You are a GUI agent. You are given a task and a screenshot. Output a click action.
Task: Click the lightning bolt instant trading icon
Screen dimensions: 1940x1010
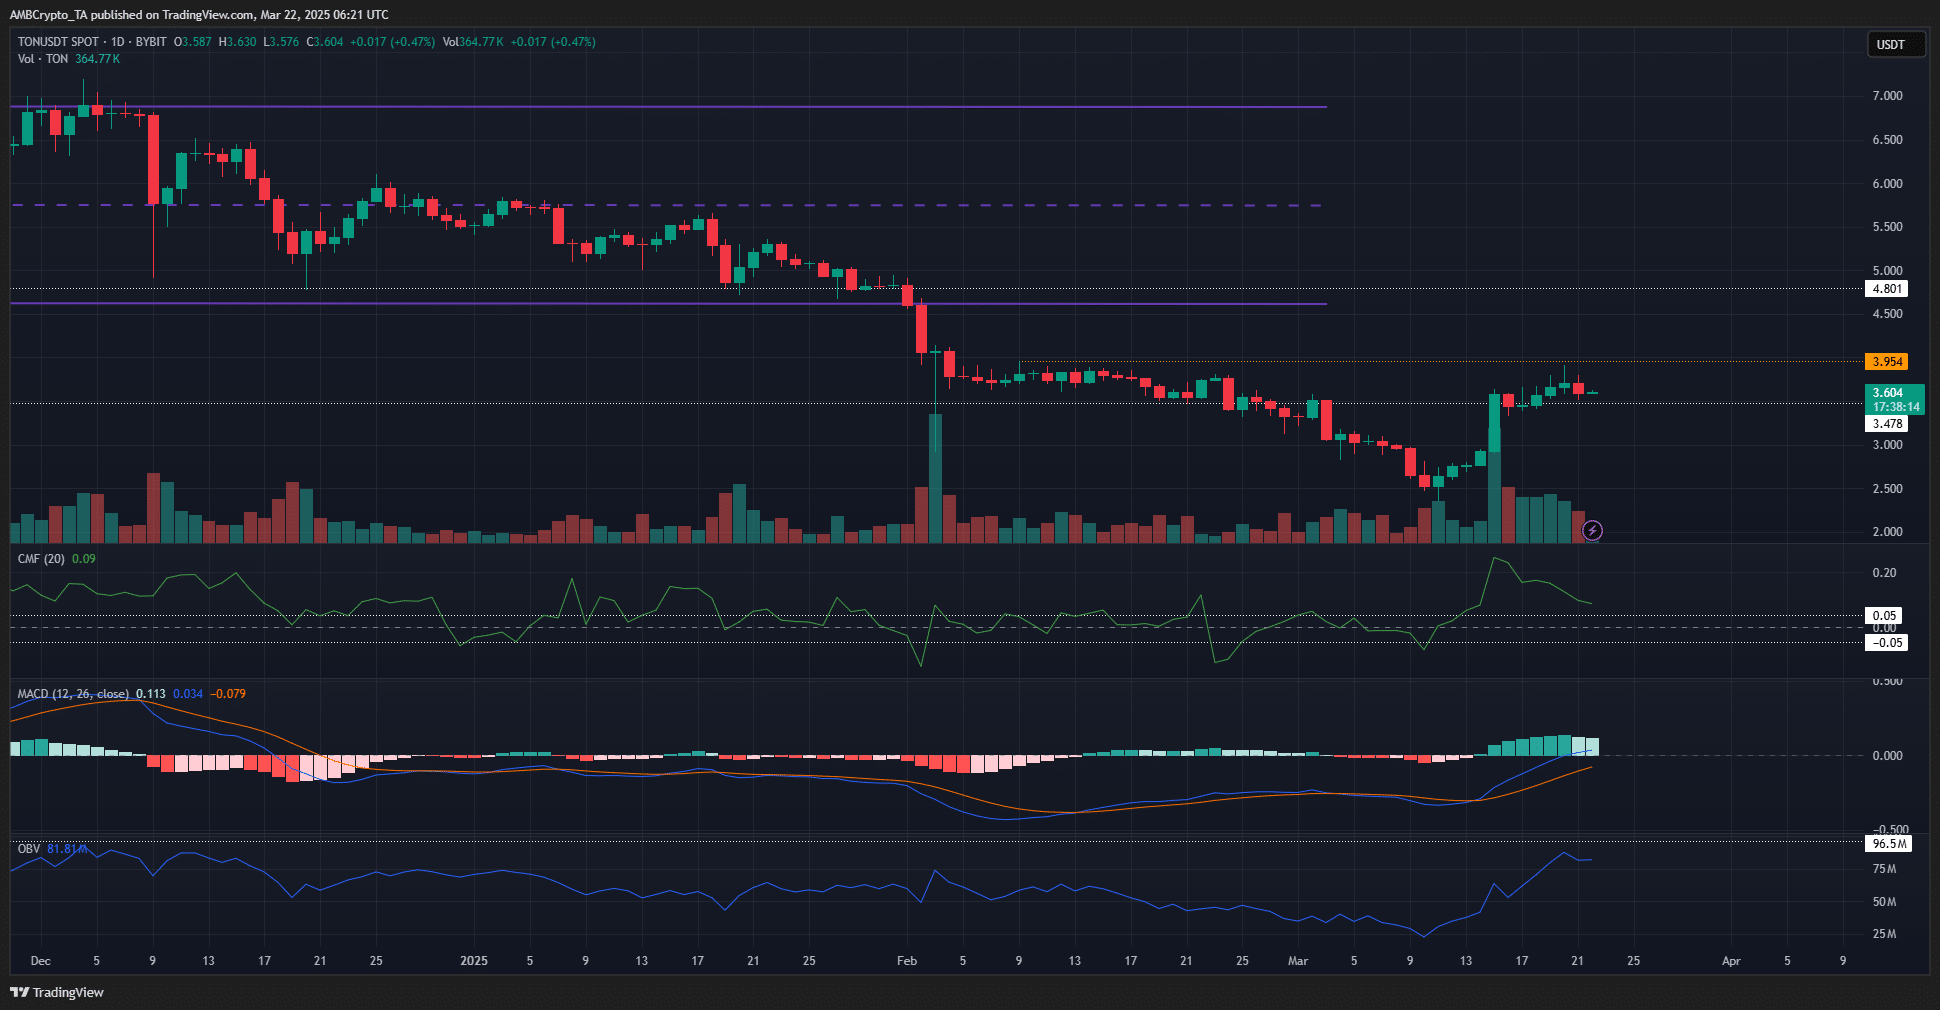1593,531
